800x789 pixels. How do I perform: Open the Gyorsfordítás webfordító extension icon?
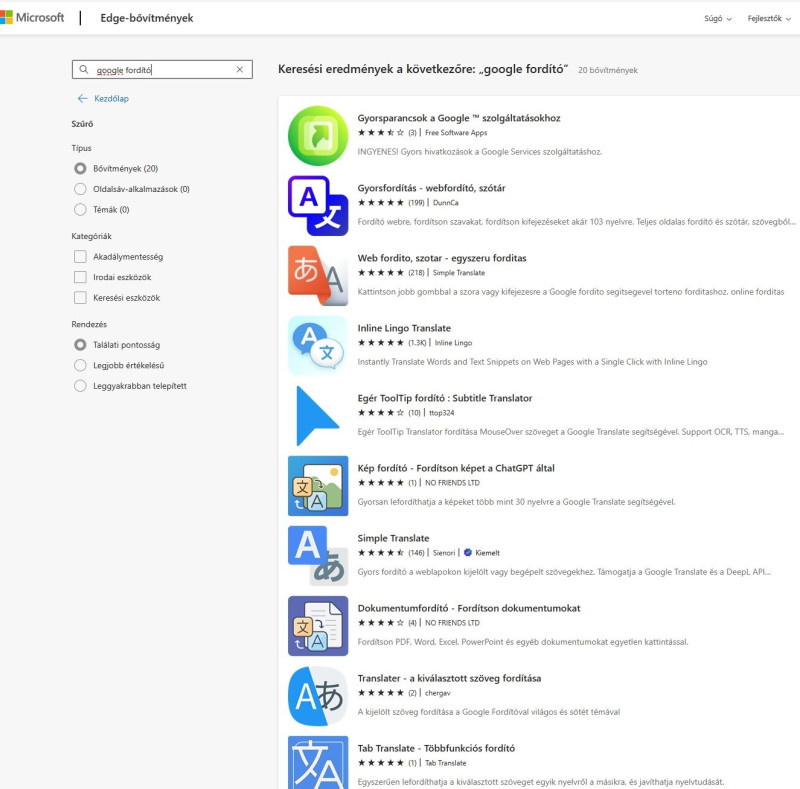click(x=318, y=206)
